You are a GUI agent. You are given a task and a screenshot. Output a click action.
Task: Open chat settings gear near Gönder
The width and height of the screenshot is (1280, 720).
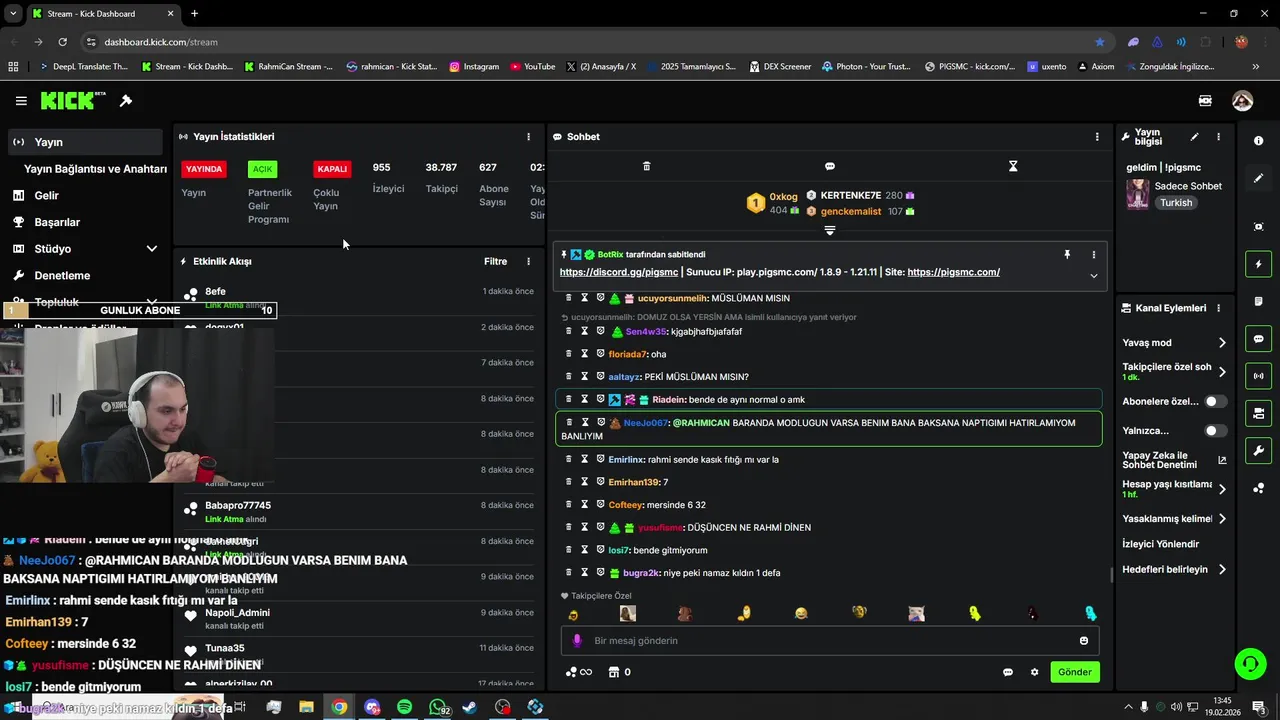pyautogui.click(x=1035, y=672)
